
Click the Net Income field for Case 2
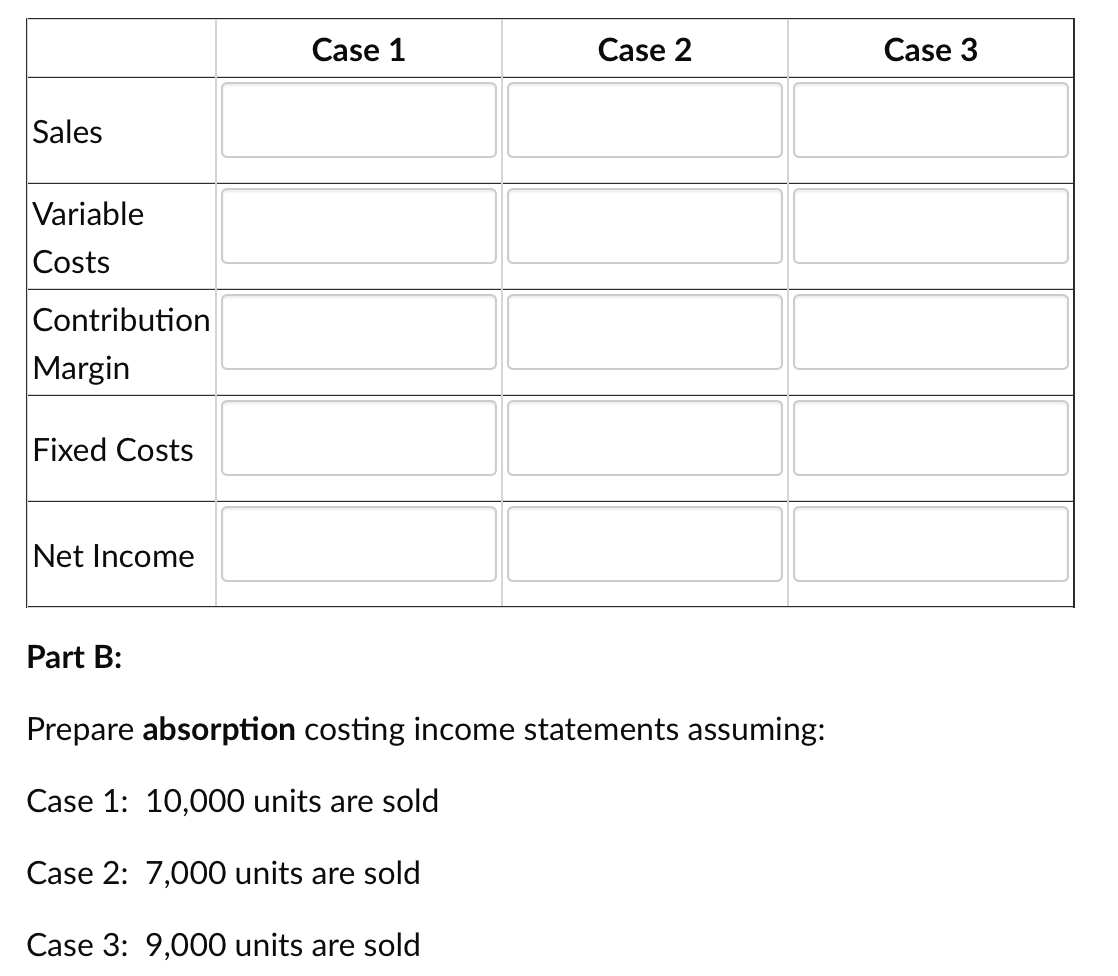(x=644, y=544)
